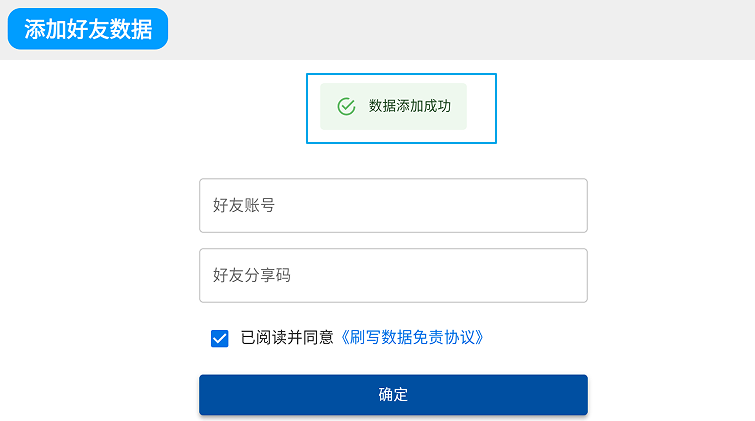
Task: Click the circled tick in the success toast
Action: point(346,106)
